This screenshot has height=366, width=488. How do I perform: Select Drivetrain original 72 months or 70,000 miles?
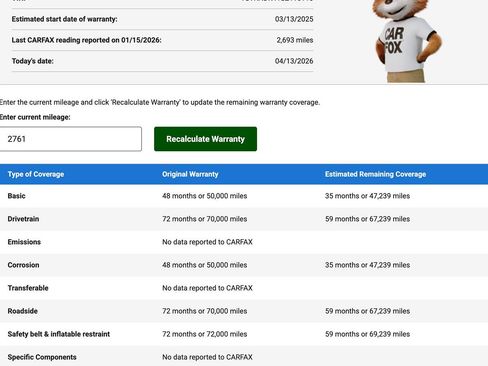point(205,219)
